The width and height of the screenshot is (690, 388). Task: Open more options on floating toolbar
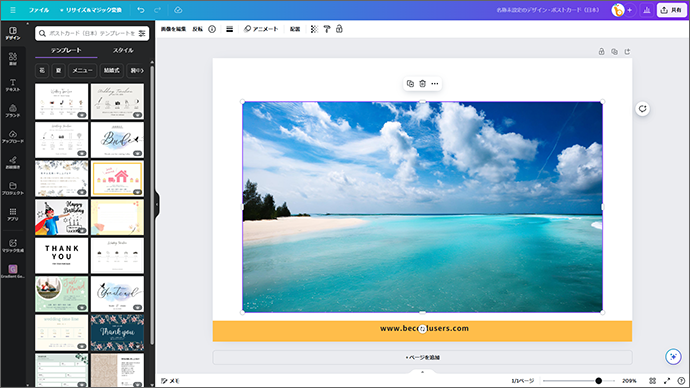[435, 84]
